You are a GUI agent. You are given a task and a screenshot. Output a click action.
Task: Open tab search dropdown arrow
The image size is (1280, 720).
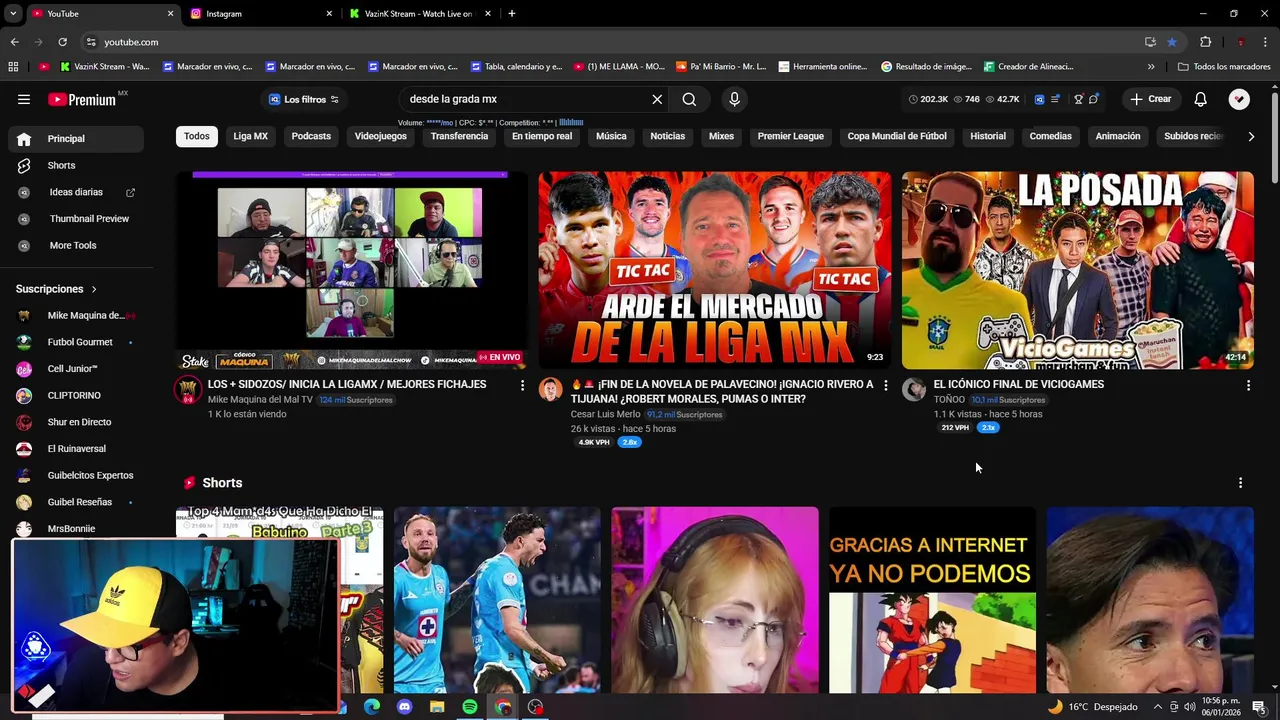[13, 14]
